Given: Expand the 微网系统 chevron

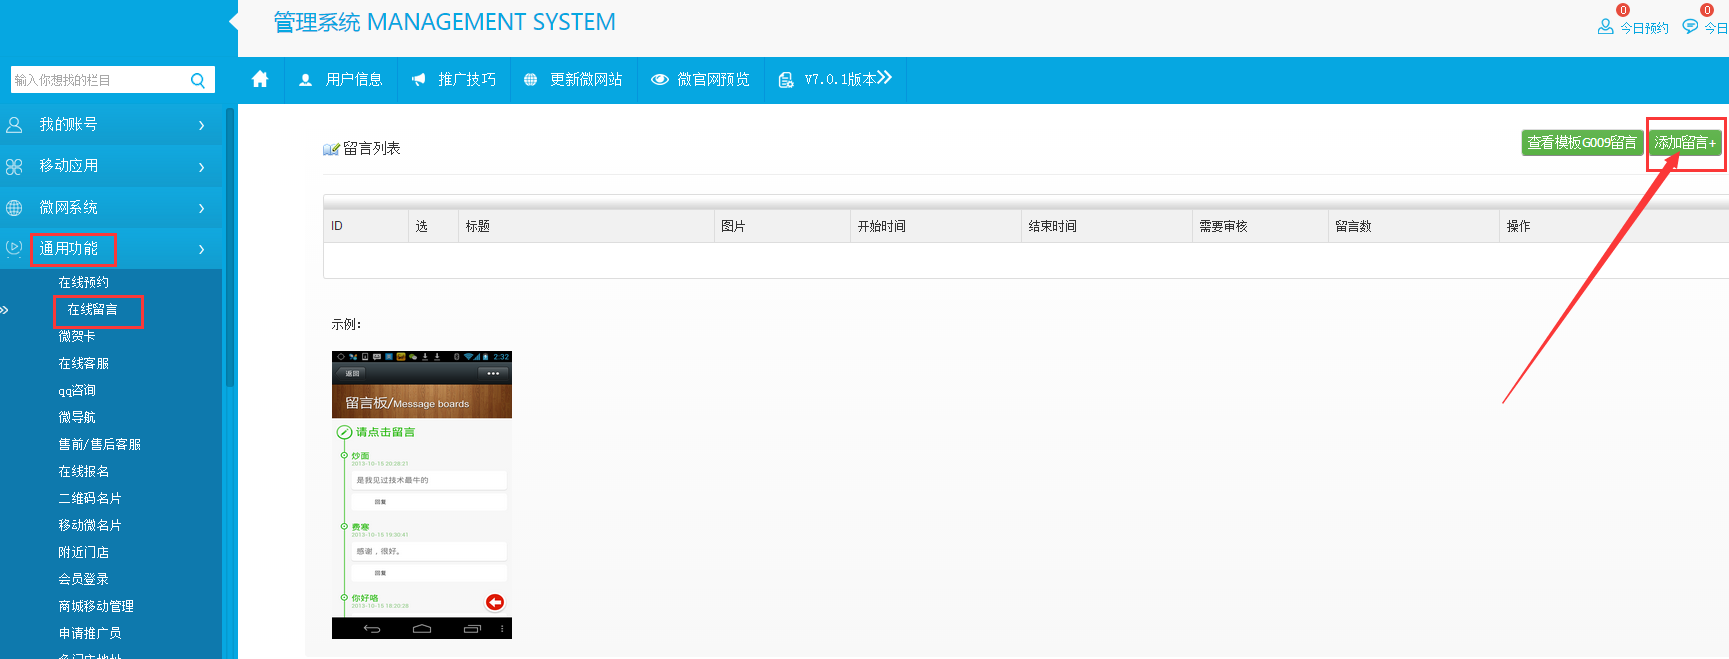Looking at the screenshot, I should [x=202, y=208].
